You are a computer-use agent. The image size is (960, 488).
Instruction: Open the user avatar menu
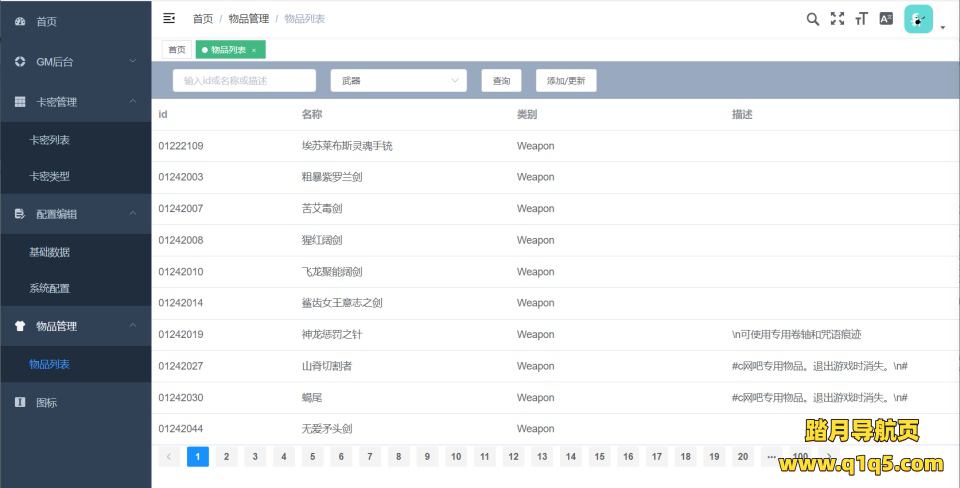coord(919,19)
